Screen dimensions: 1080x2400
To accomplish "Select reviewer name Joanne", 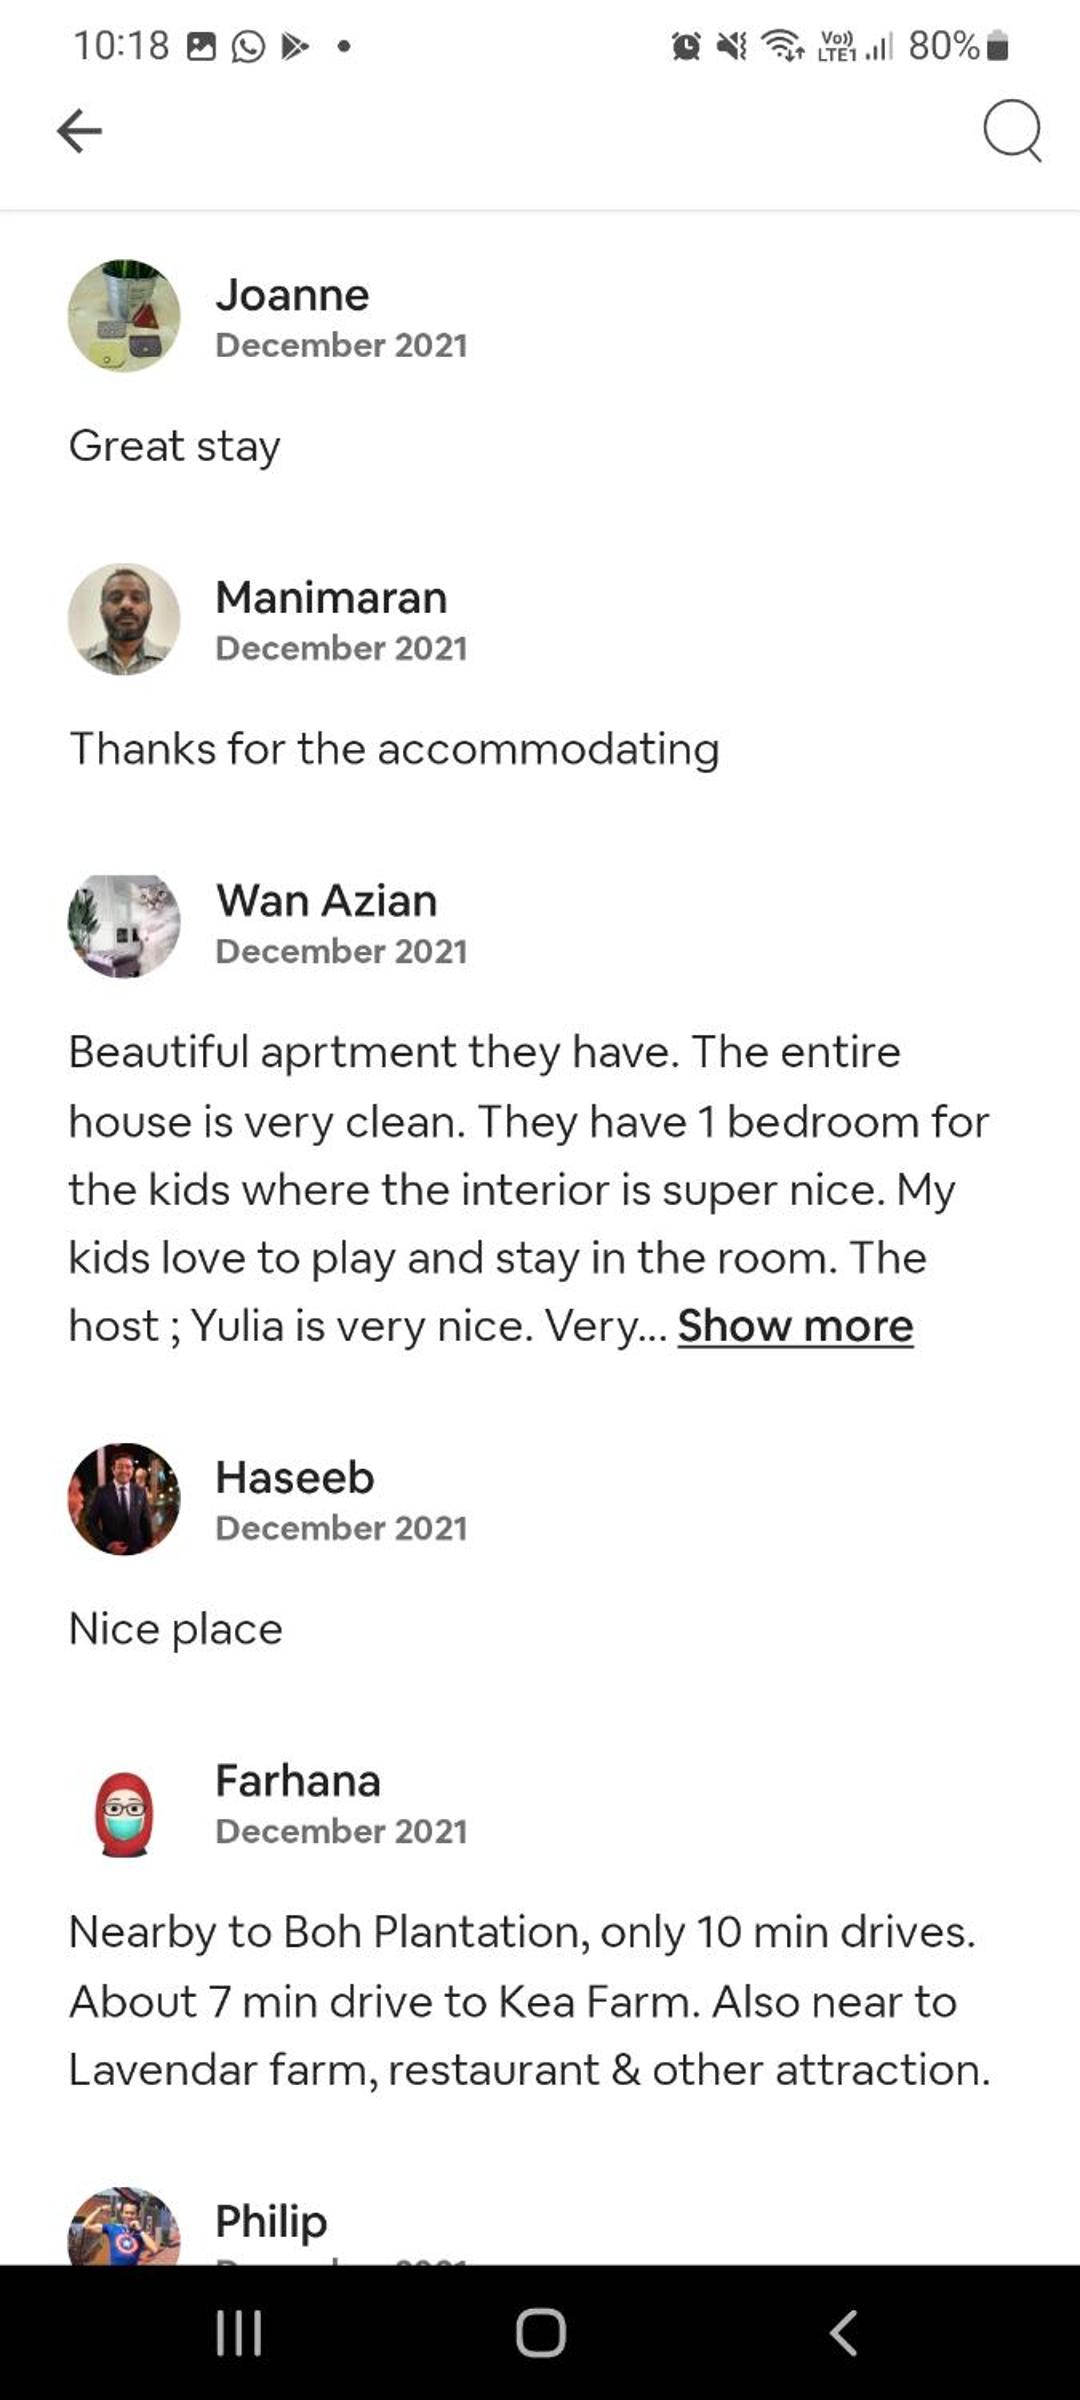I will pos(292,295).
